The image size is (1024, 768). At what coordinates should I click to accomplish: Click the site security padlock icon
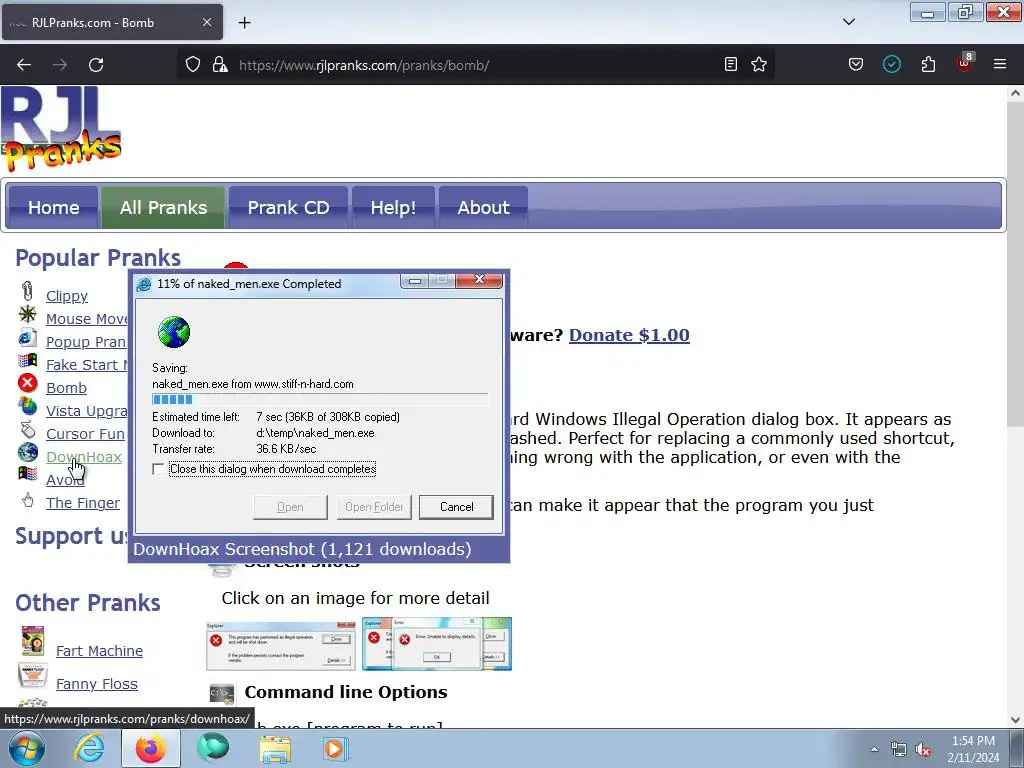(x=220, y=65)
